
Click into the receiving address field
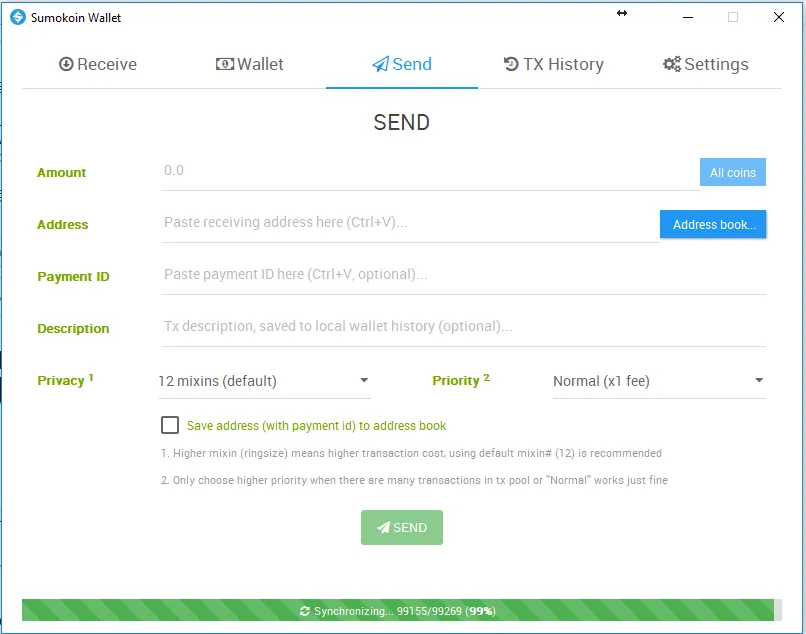tap(411, 224)
